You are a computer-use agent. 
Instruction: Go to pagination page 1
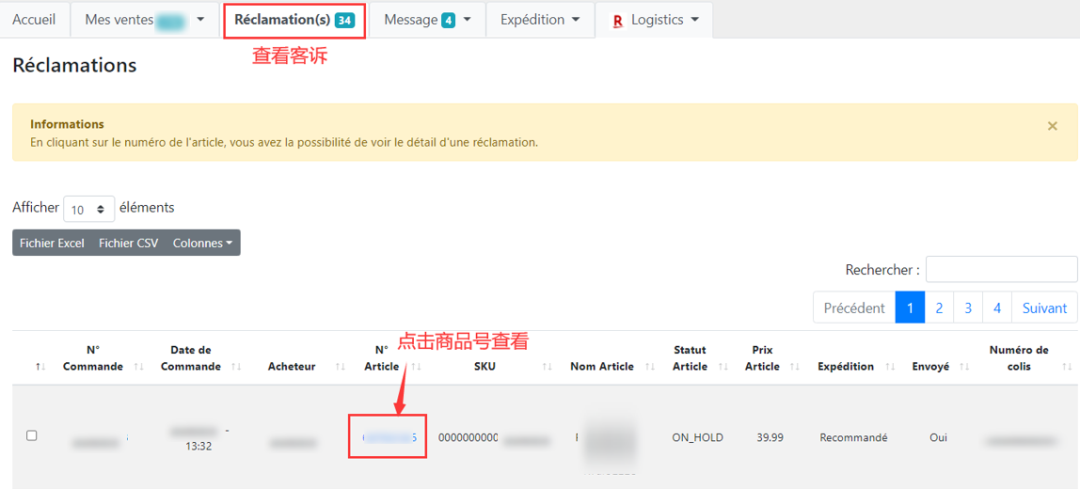tap(910, 308)
